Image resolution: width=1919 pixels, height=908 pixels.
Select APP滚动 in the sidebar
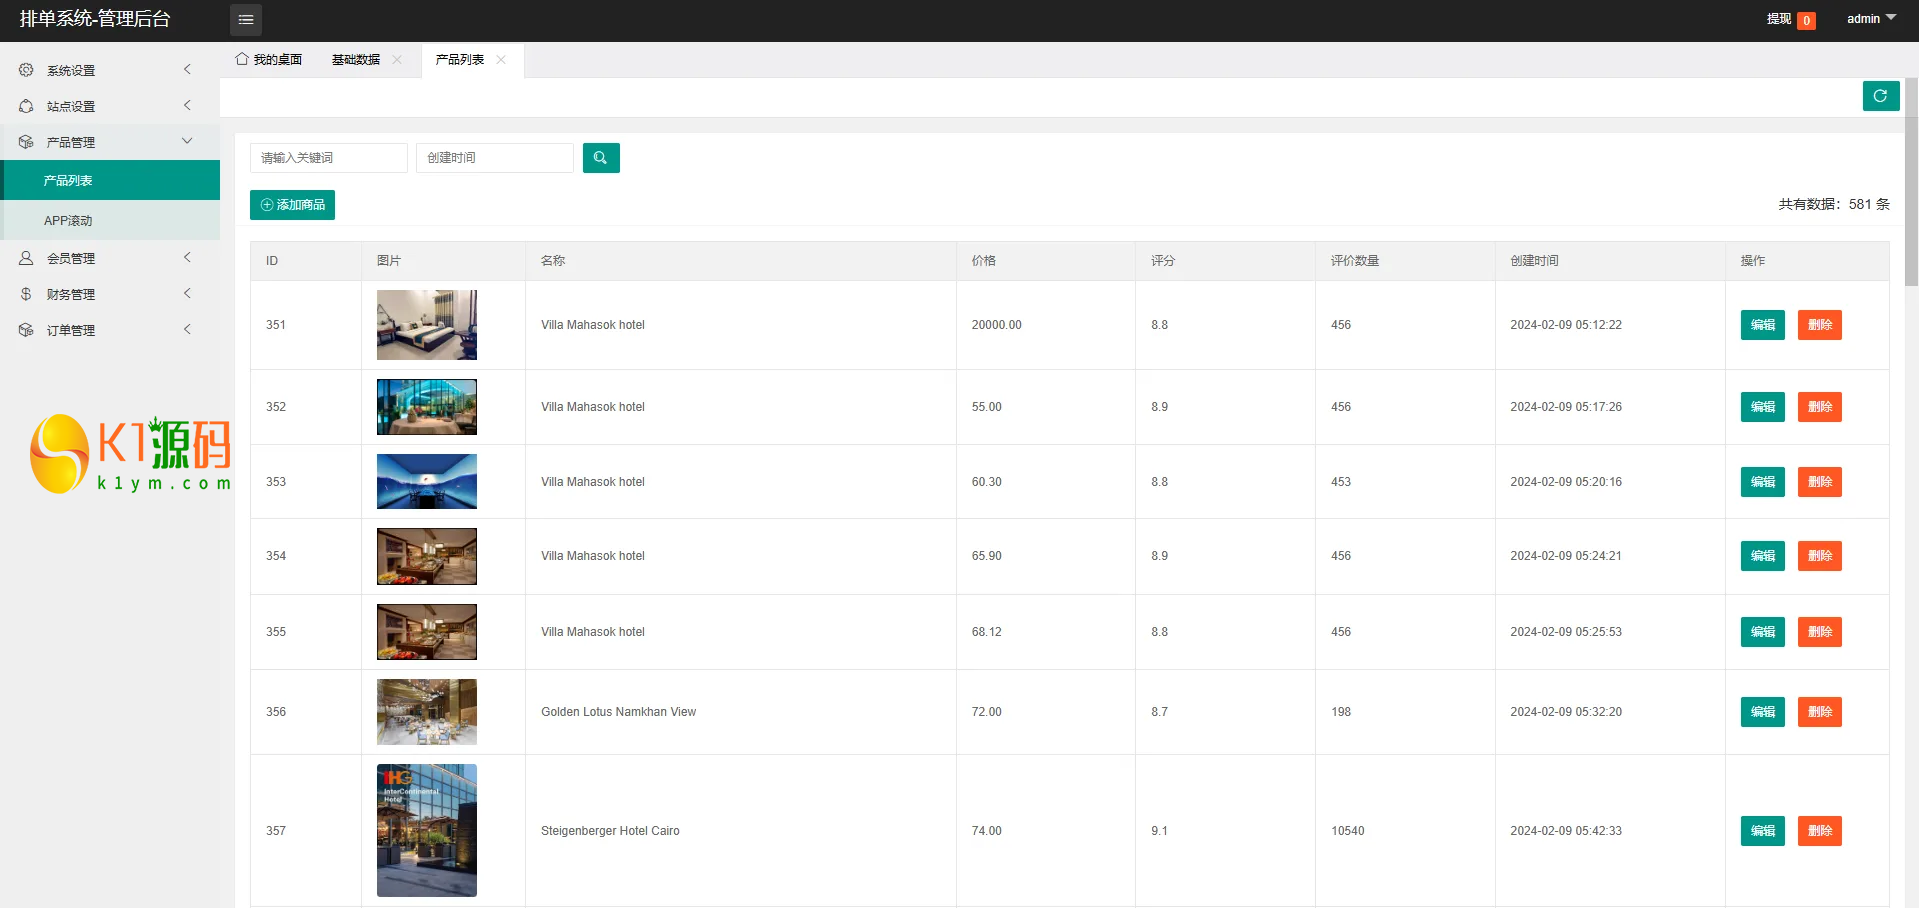pyautogui.click(x=68, y=220)
